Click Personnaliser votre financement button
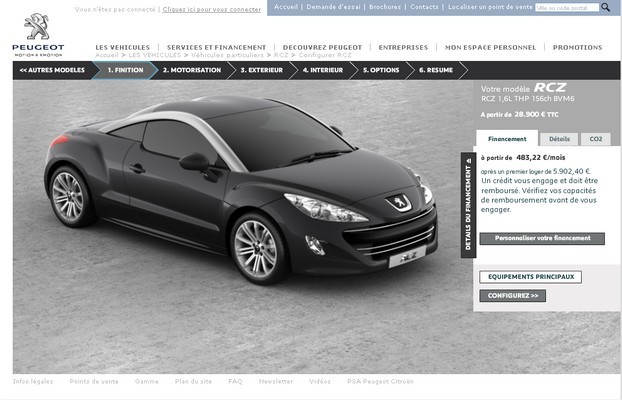 tap(542, 238)
